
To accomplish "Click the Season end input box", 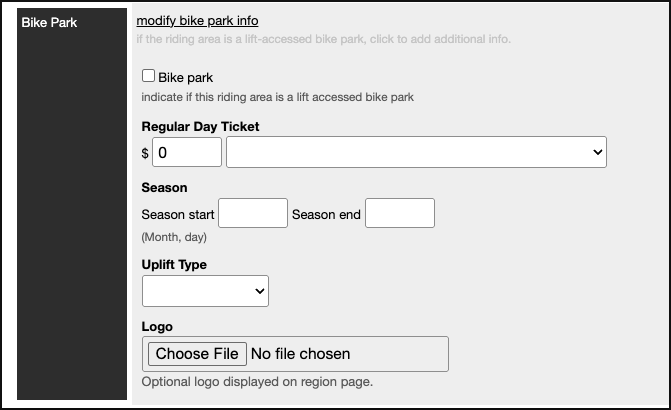I will tap(400, 213).
